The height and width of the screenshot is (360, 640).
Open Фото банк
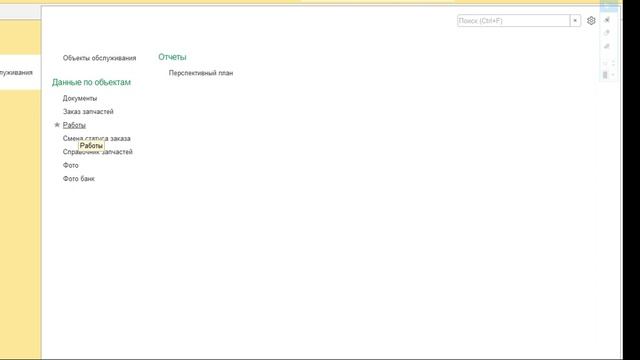[79, 179]
